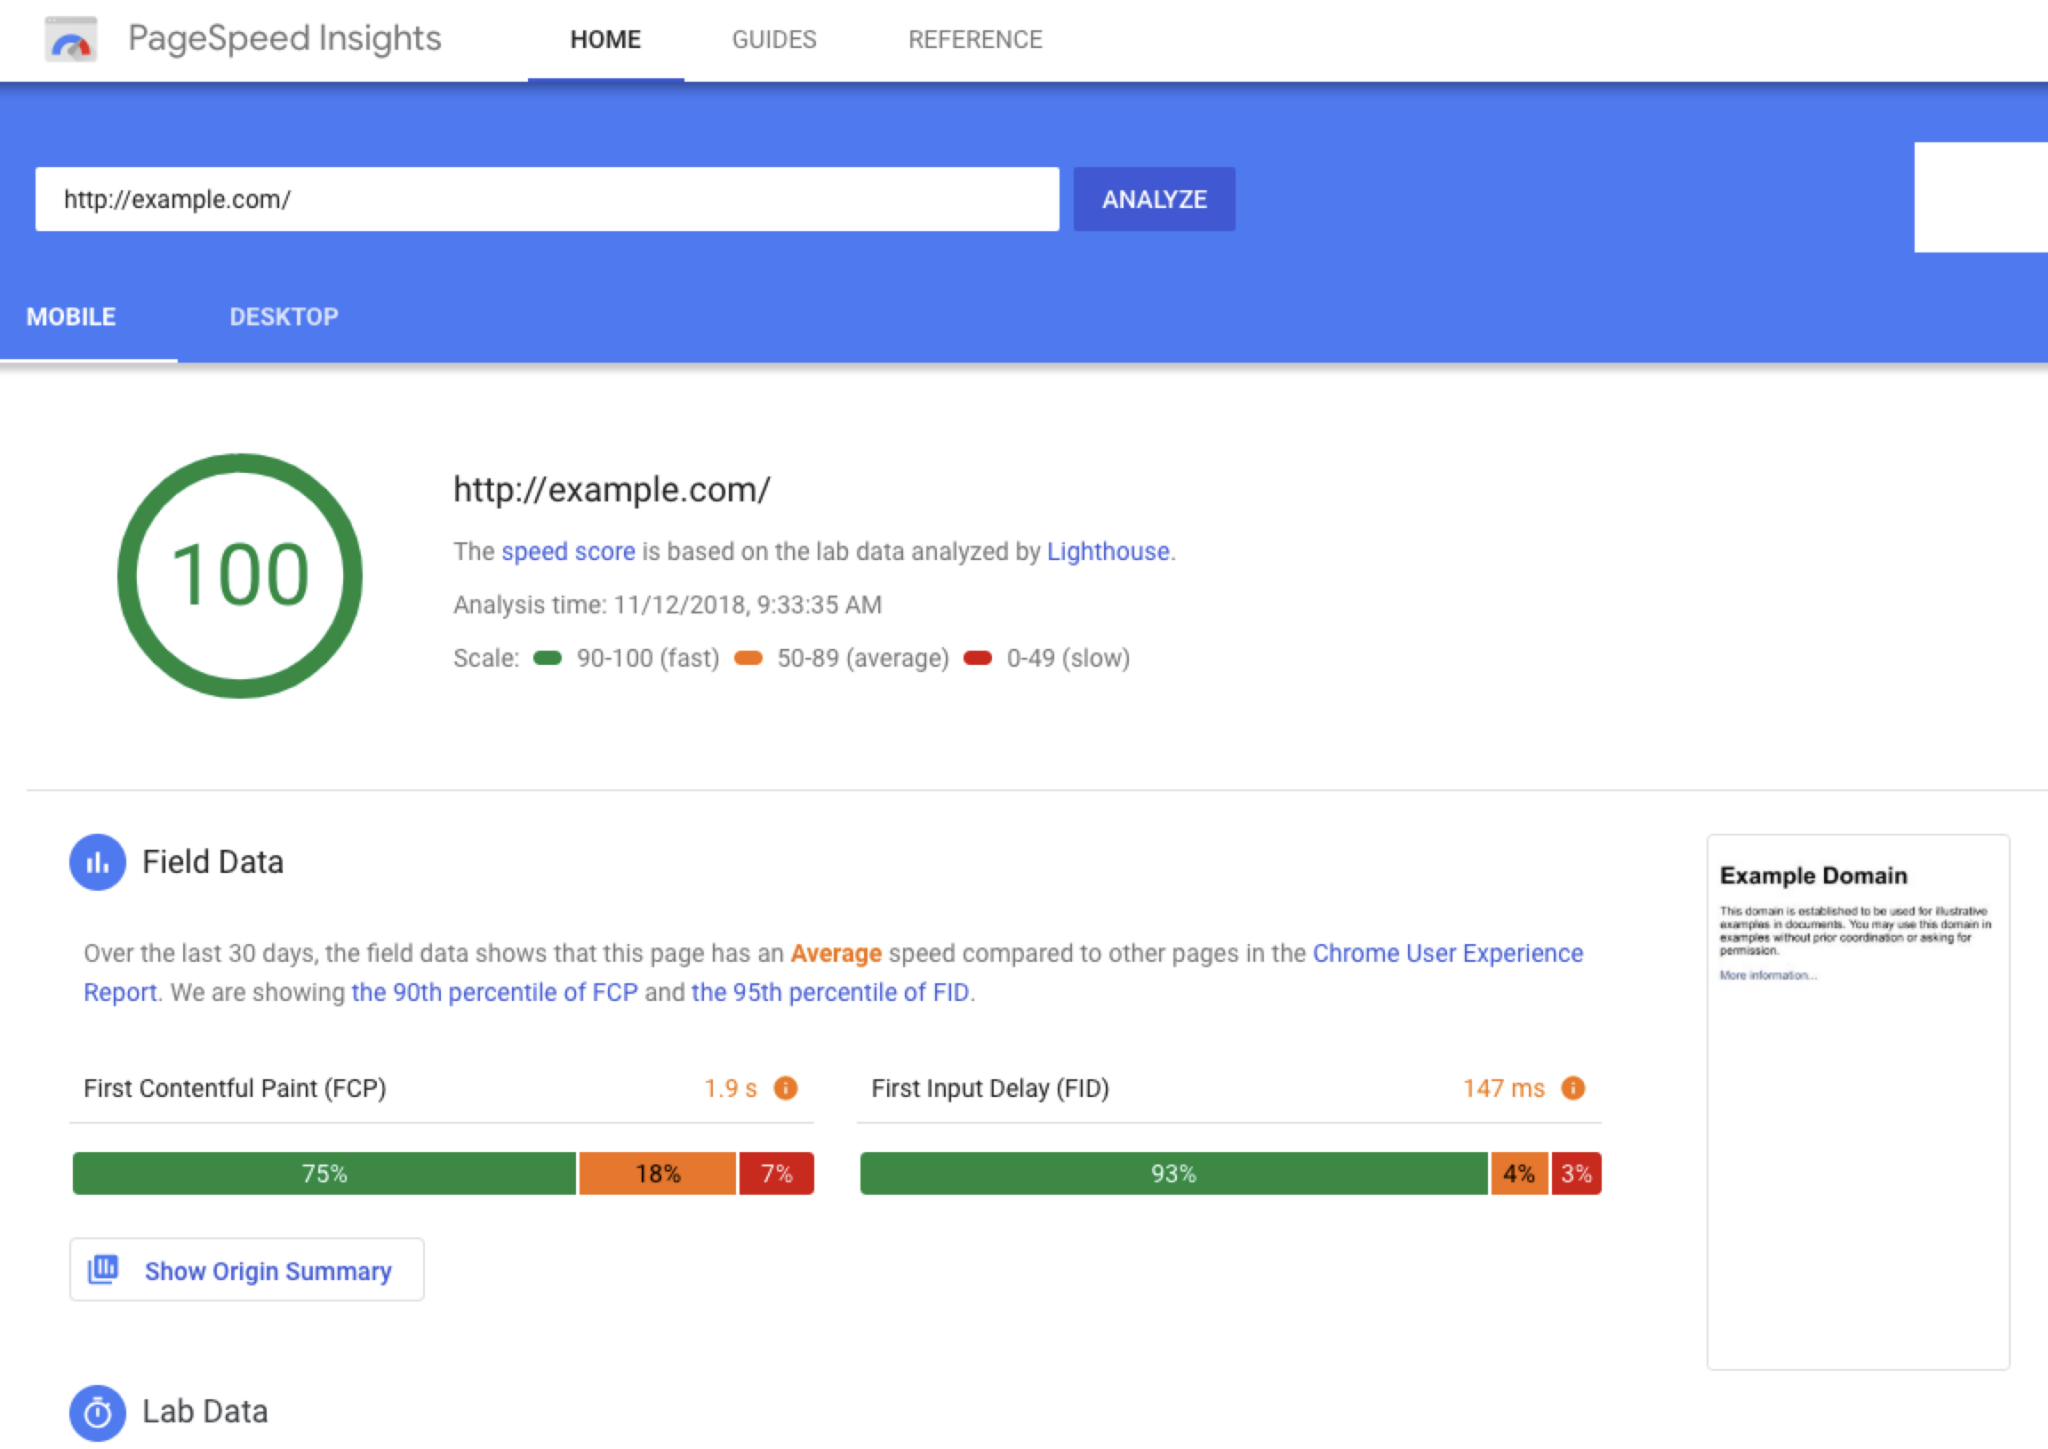The width and height of the screenshot is (2048, 1449).
Task: Open the 95th percentile of FID link
Action: point(830,992)
